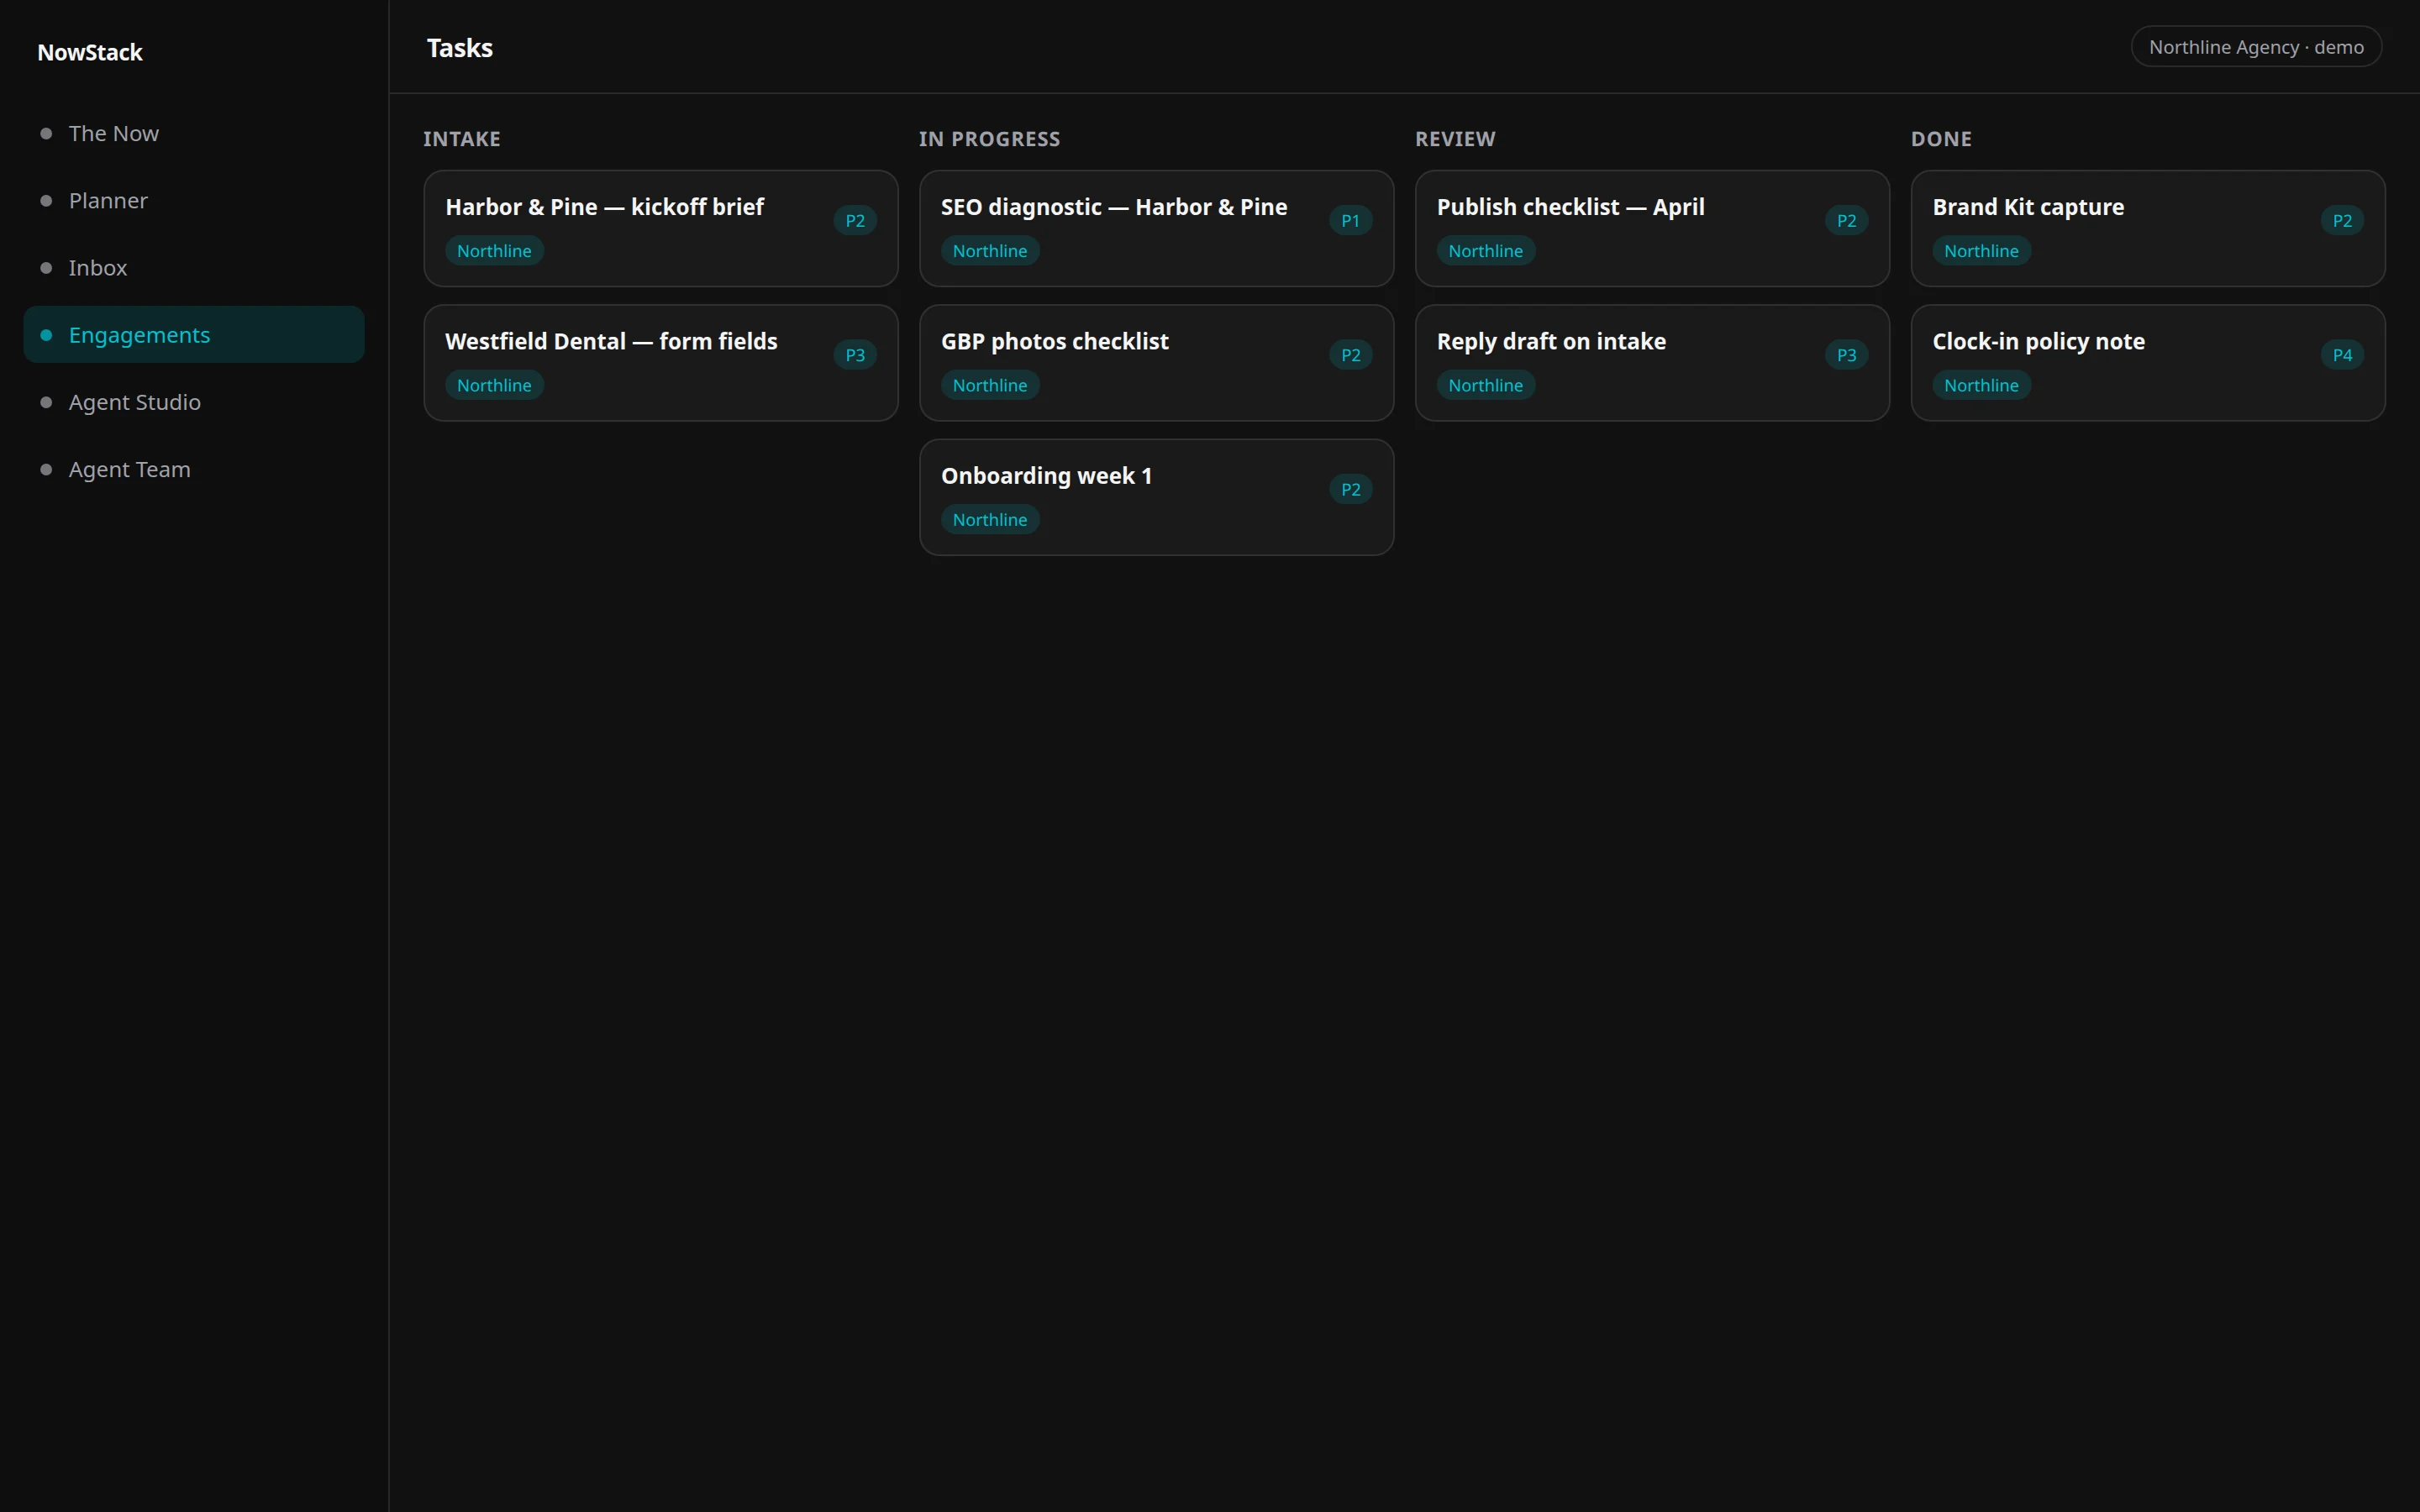
Task: Click the DONE column header
Action: tap(1941, 139)
